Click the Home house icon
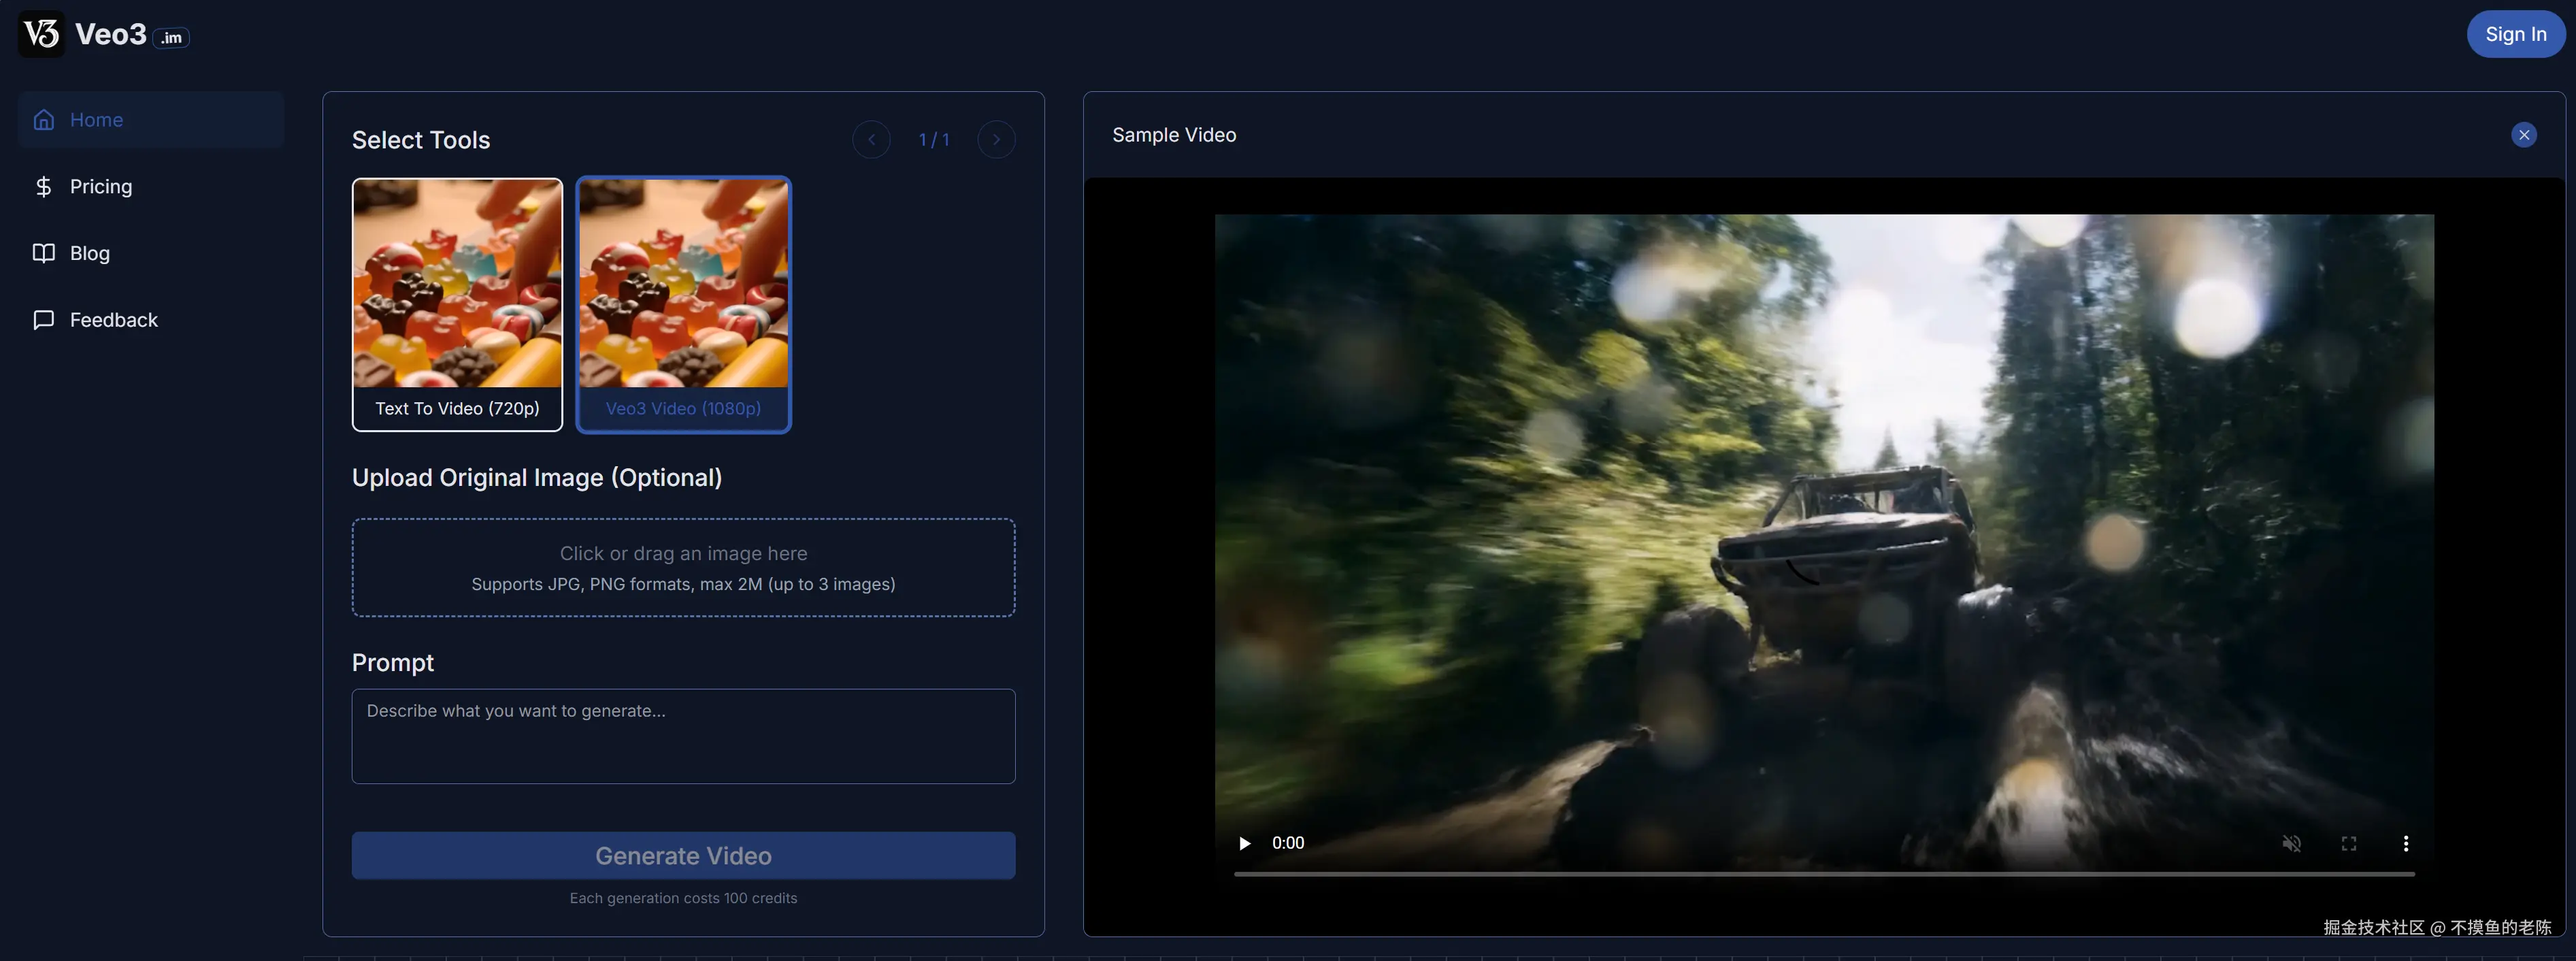This screenshot has width=2576, height=961. (43, 120)
